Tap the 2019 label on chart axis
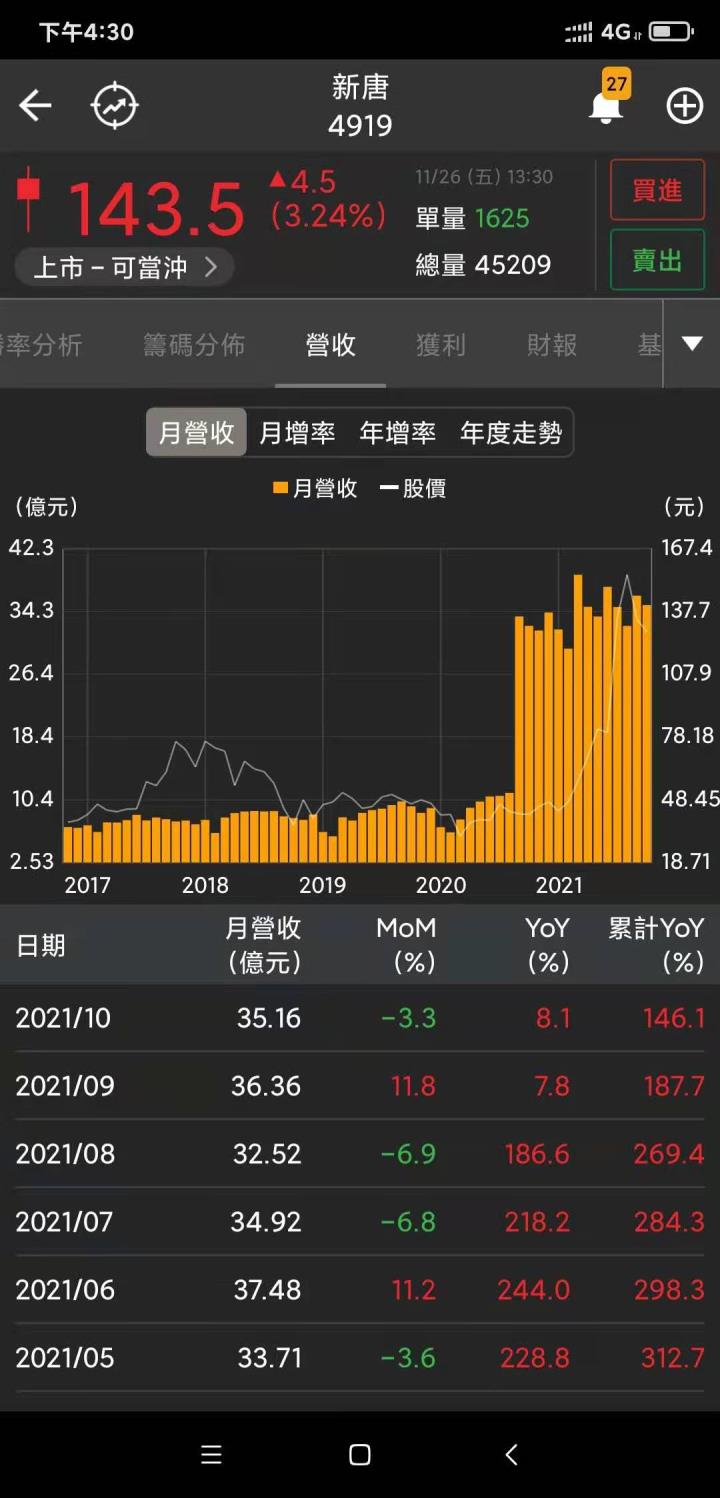The image size is (720, 1498). tap(322, 885)
